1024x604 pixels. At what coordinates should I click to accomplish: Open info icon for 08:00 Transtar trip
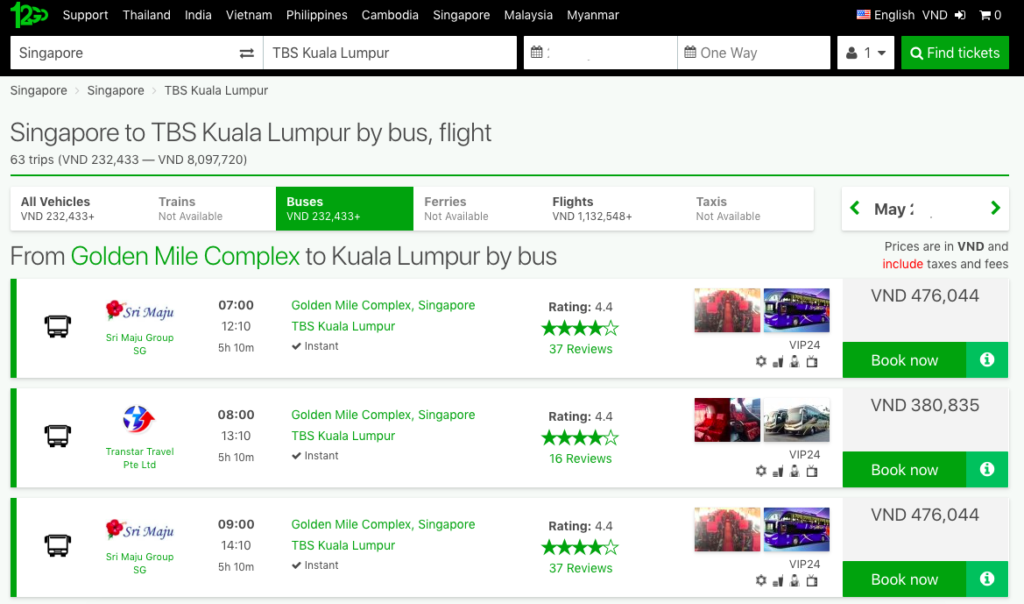(987, 470)
